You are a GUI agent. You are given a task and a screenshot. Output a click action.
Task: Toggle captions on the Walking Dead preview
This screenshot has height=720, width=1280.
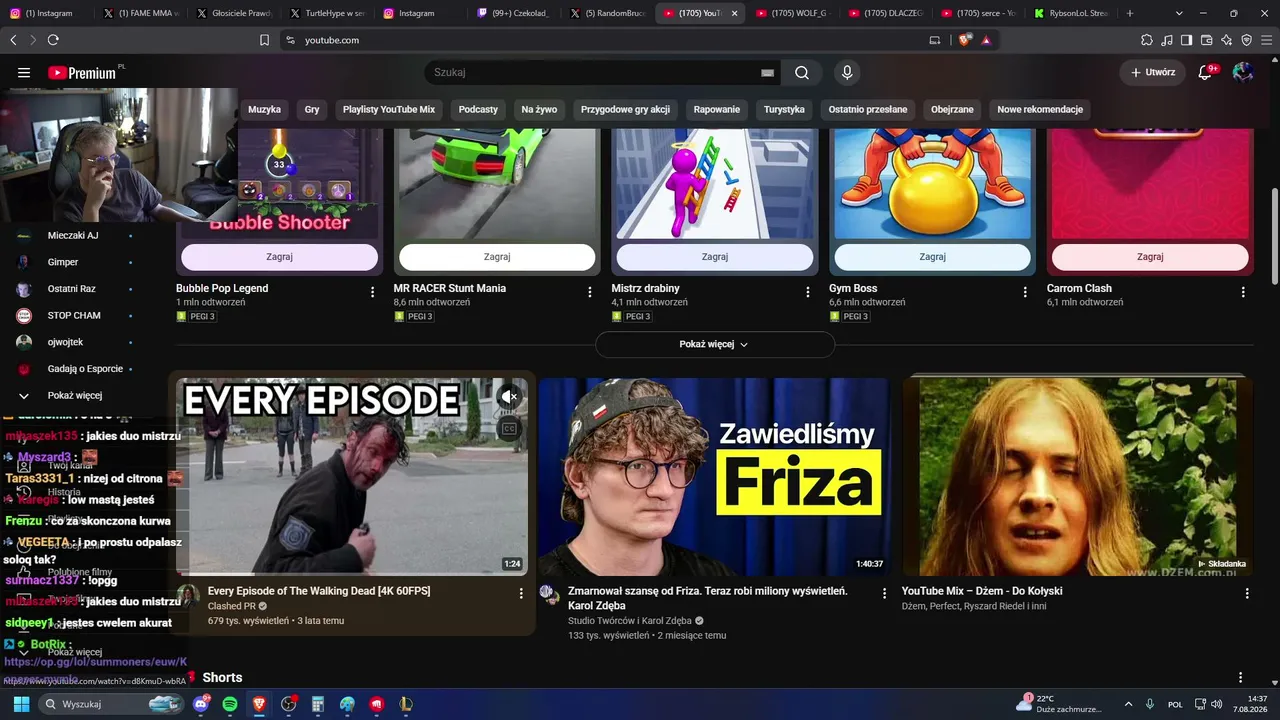click(x=509, y=429)
